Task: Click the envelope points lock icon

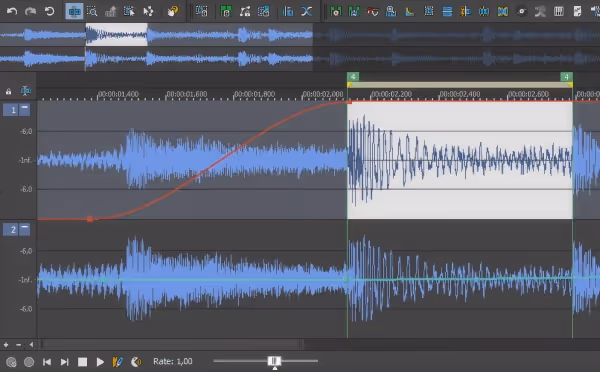Action: point(245,11)
